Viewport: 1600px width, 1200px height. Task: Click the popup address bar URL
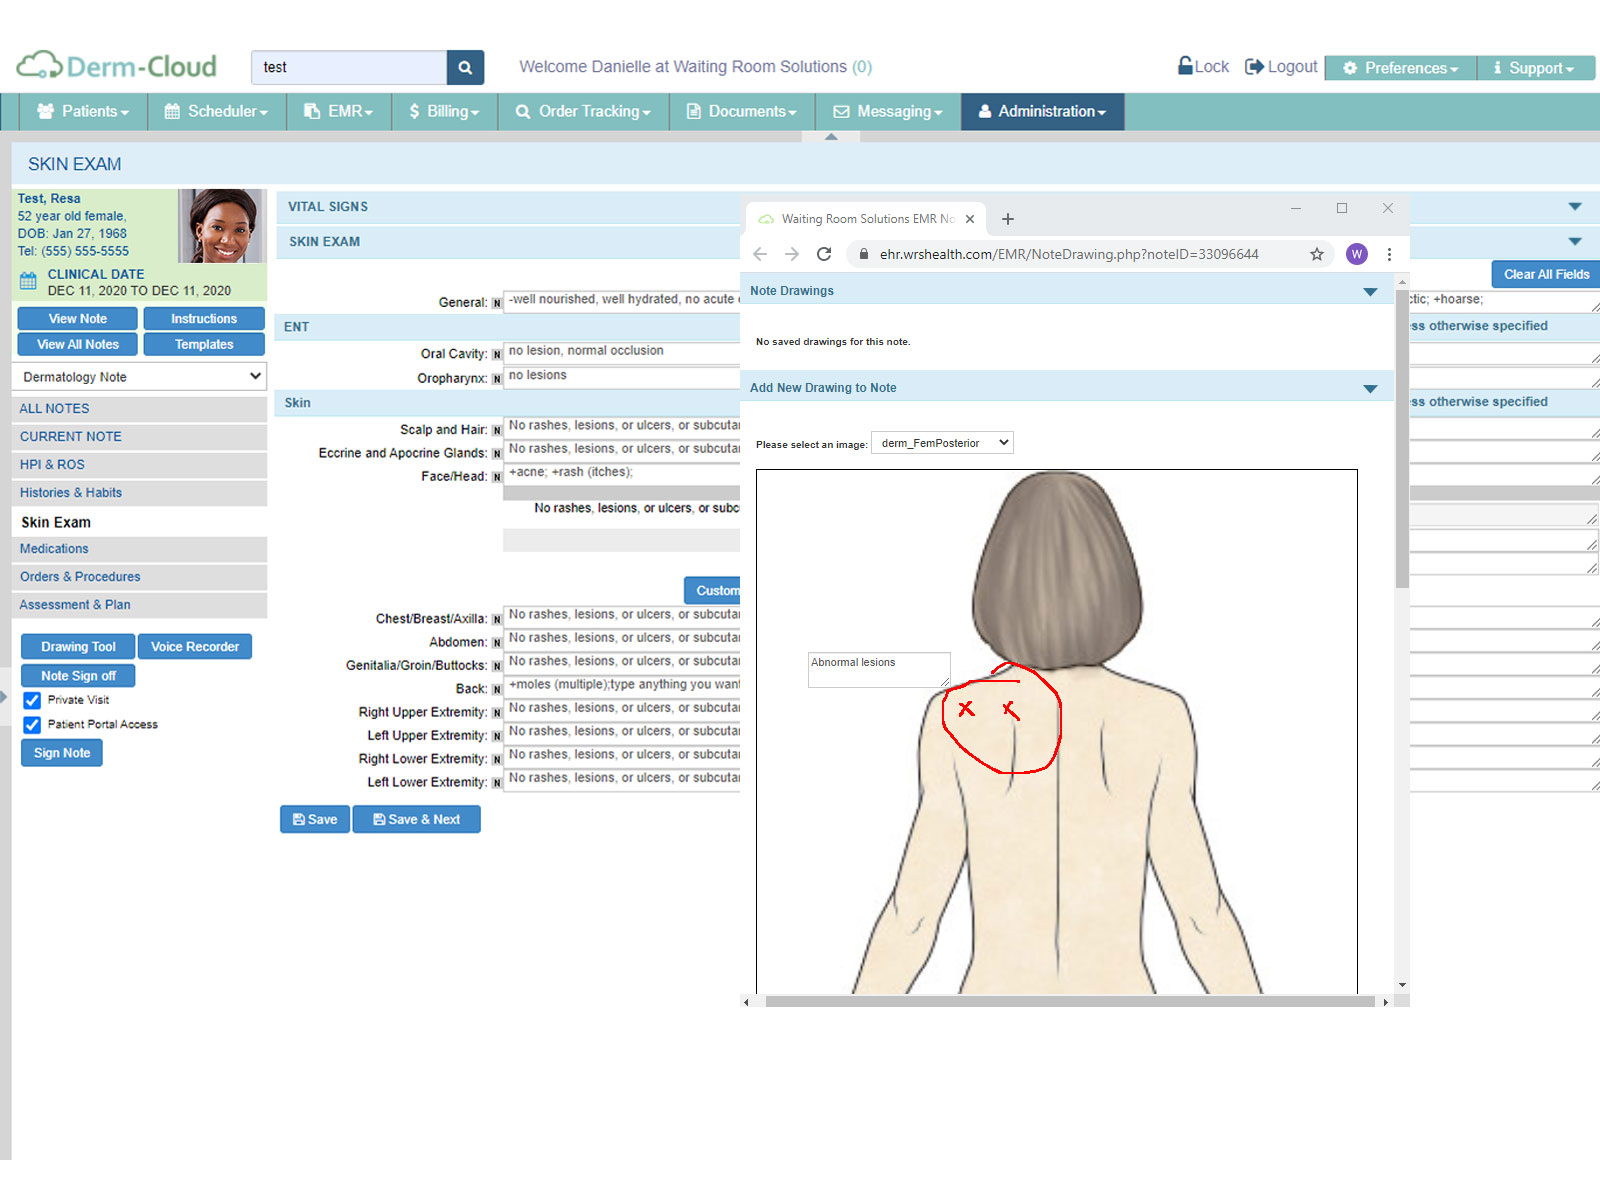pos(1069,254)
